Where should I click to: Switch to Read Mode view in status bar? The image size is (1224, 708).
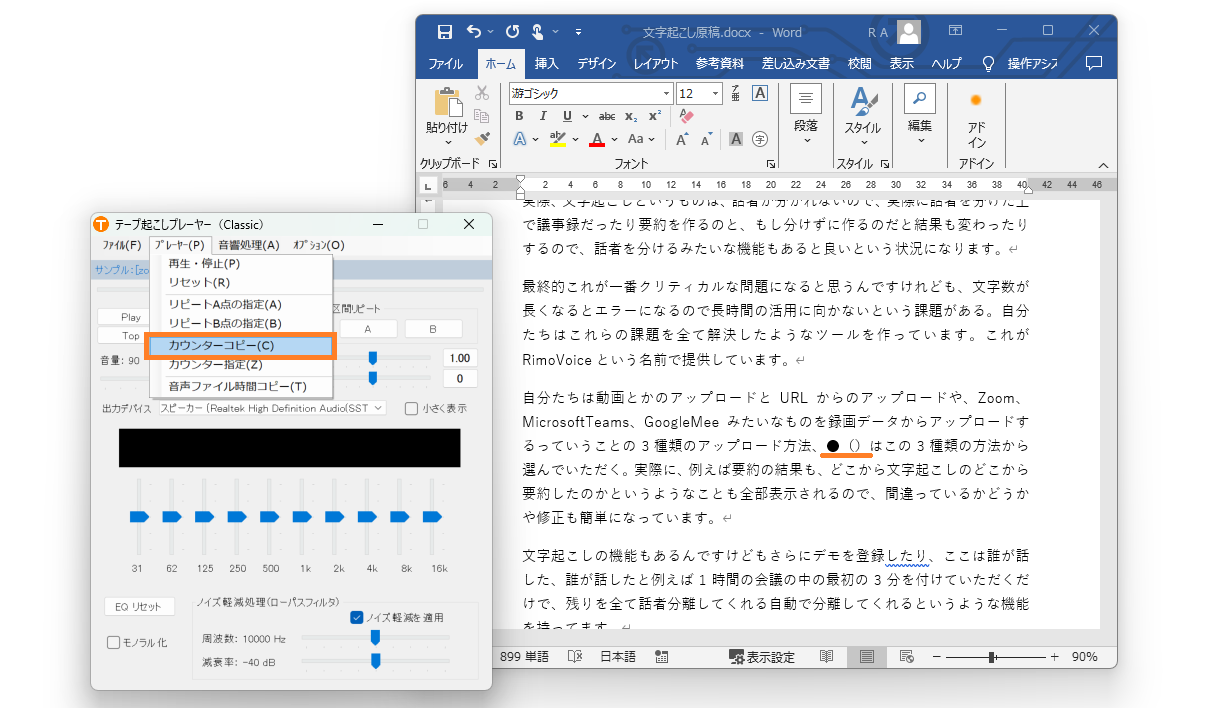click(826, 657)
